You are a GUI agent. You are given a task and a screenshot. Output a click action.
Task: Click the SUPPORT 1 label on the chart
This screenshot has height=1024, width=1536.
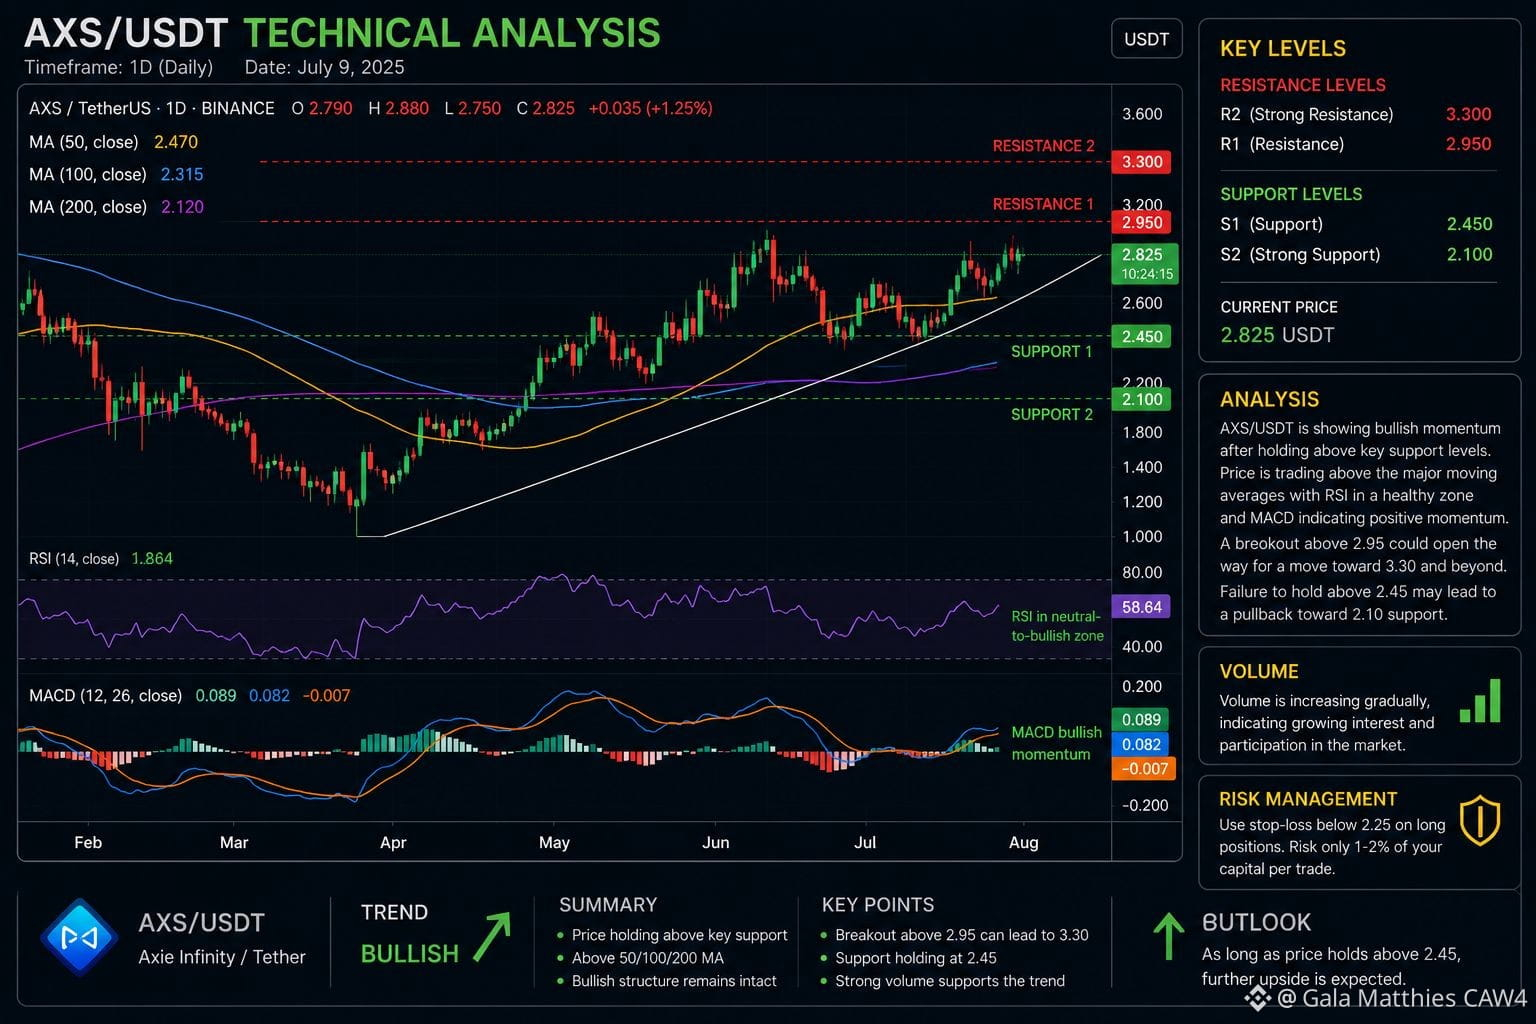[1052, 351]
